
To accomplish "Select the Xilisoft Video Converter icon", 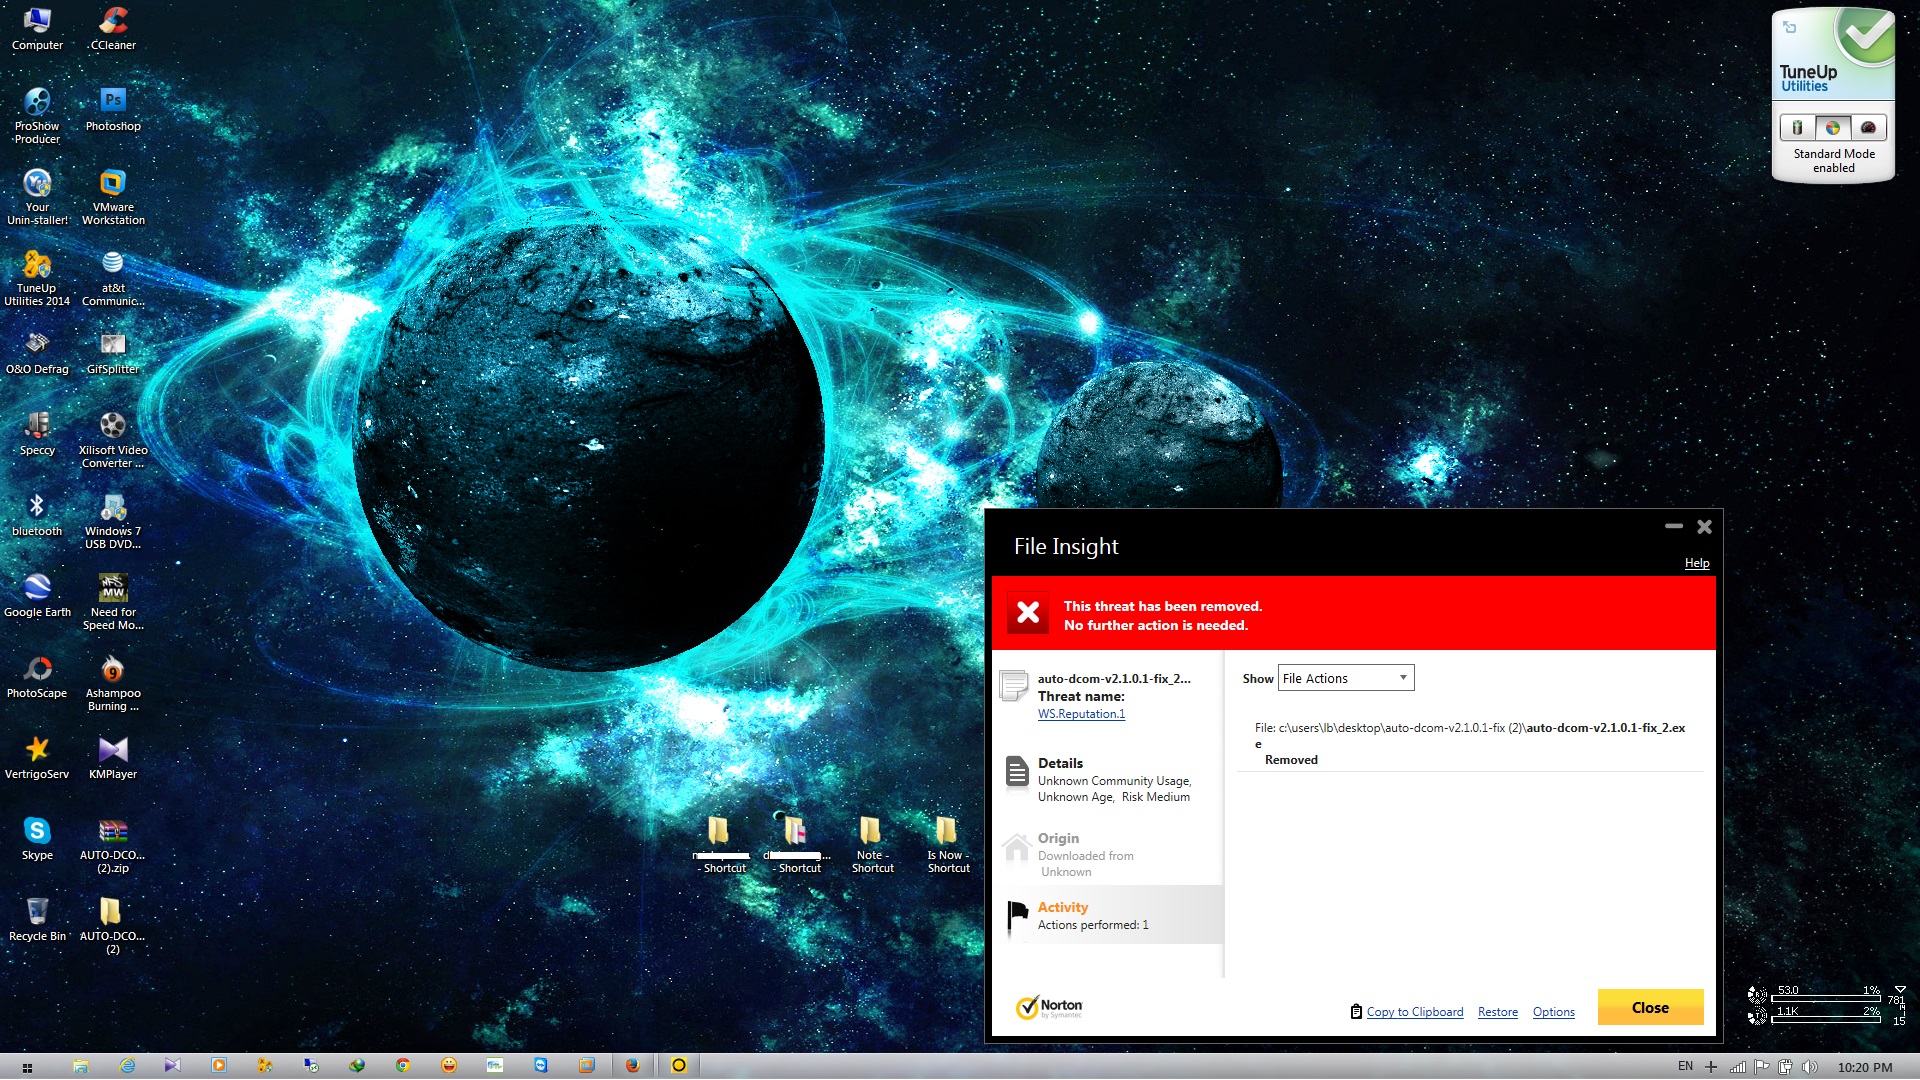I will 113,440.
